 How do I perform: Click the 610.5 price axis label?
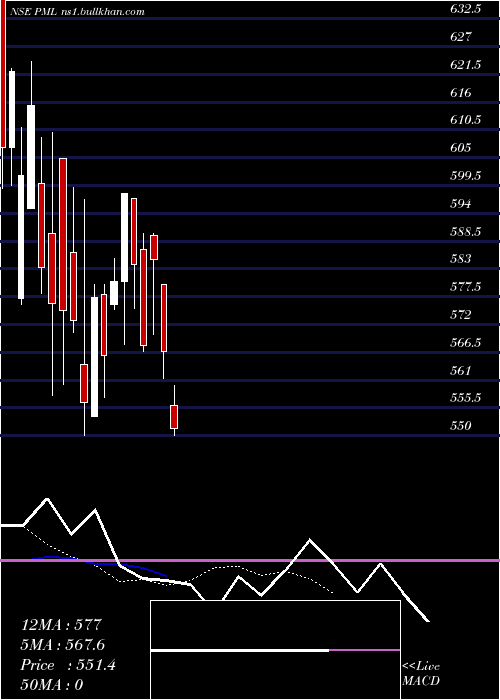coord(466,120)
